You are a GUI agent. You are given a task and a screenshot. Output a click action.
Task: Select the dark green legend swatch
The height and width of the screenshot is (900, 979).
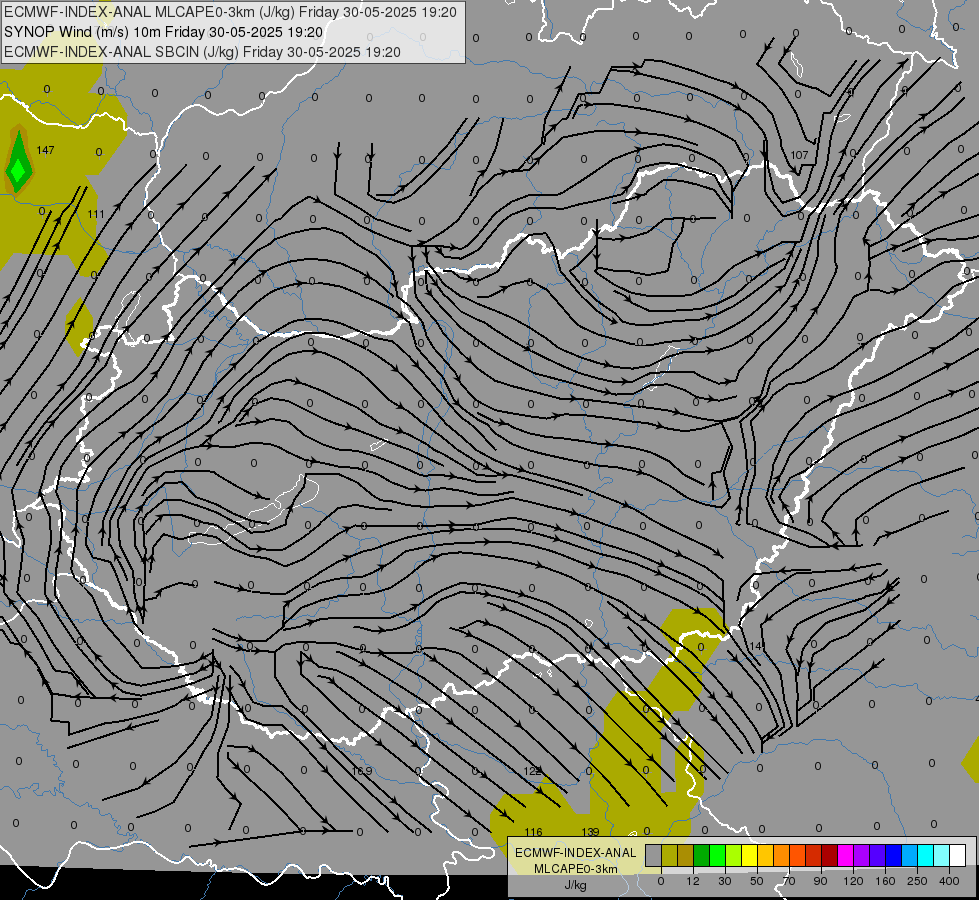[702, 855]
